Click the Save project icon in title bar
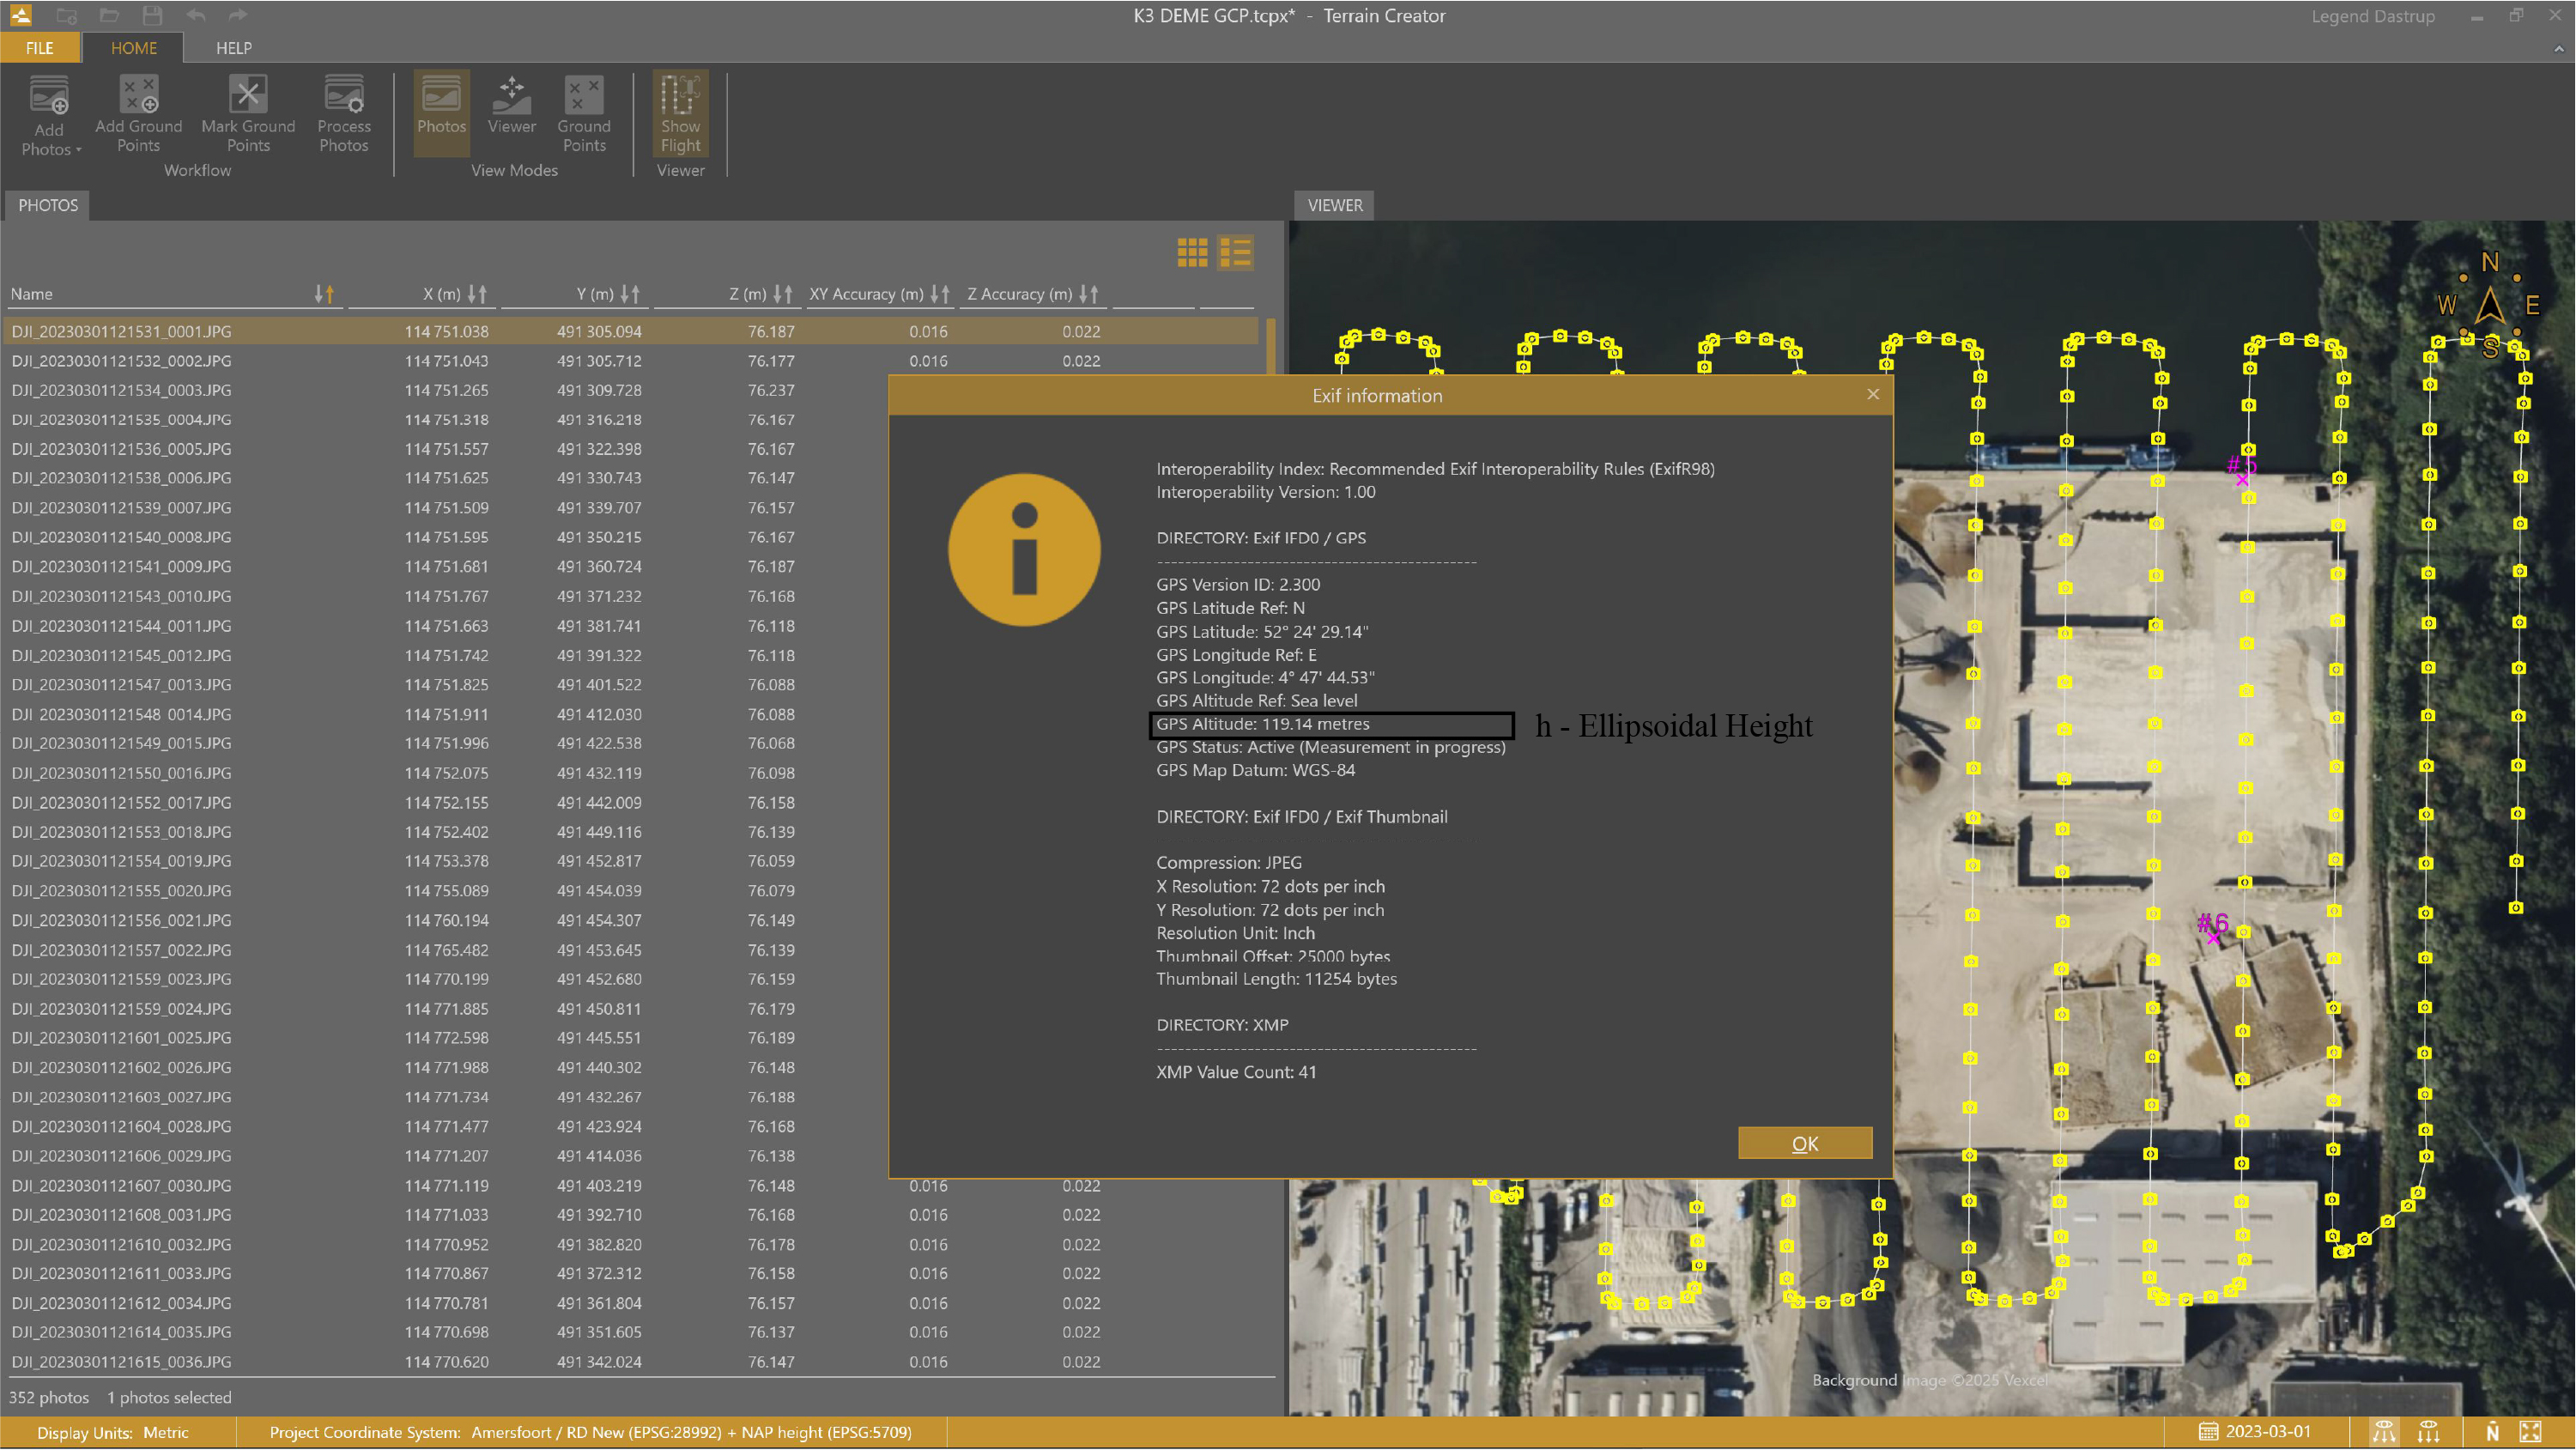This screenshot has width=2576, height=1450. click(x=152, y=15)
